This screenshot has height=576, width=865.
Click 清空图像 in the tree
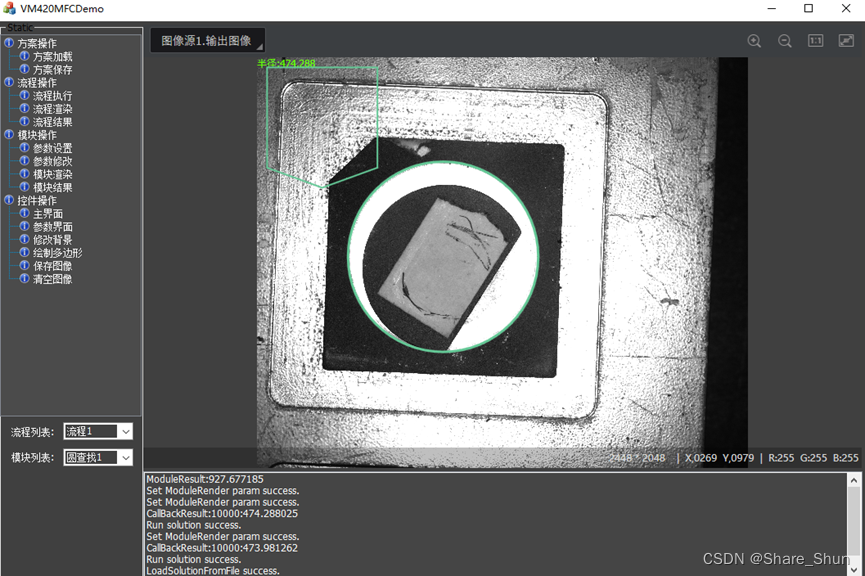pyautogui.click(x=52, y=279)
